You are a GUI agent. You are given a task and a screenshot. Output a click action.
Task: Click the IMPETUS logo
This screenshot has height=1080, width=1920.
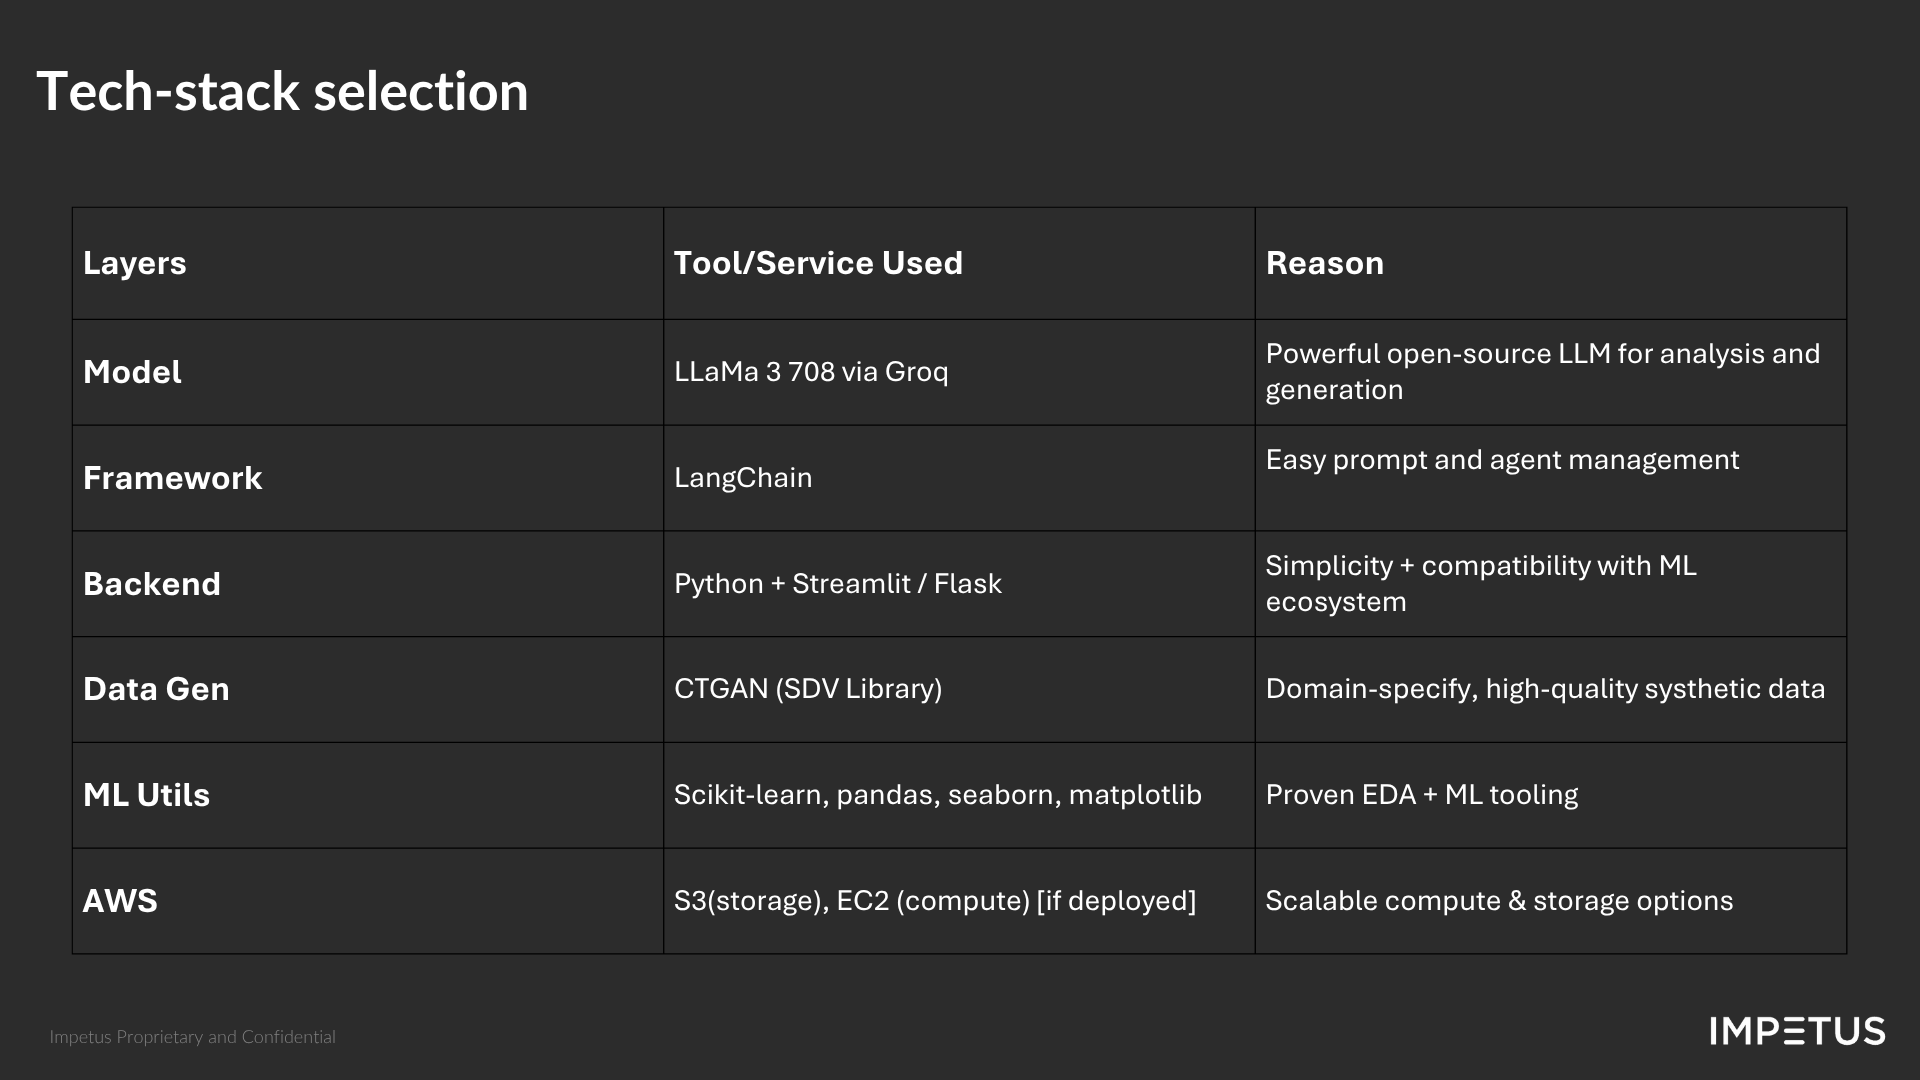point(1797,1031)
